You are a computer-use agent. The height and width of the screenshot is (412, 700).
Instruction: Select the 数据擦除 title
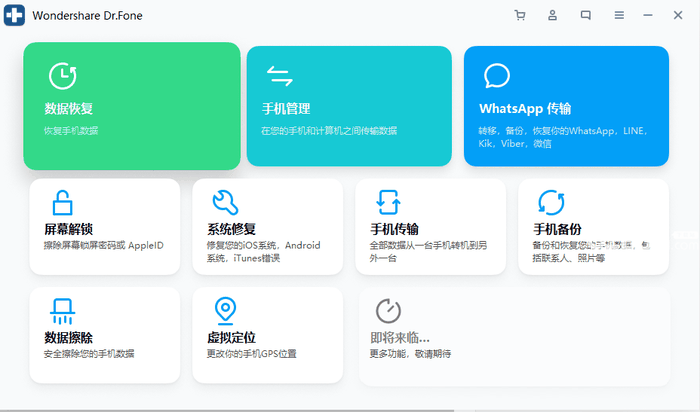click(68, 338)
